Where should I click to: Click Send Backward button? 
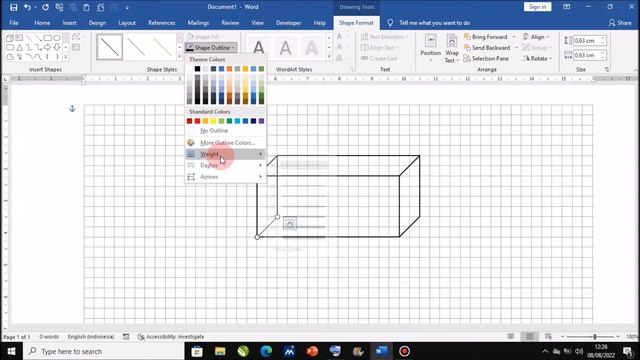click(487, 48)
